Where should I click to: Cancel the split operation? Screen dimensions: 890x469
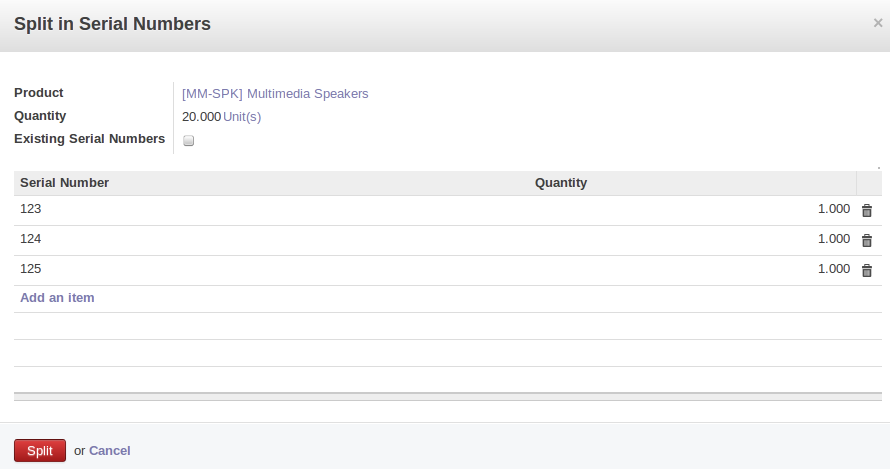pyautogui.click(x=110, y=451)
